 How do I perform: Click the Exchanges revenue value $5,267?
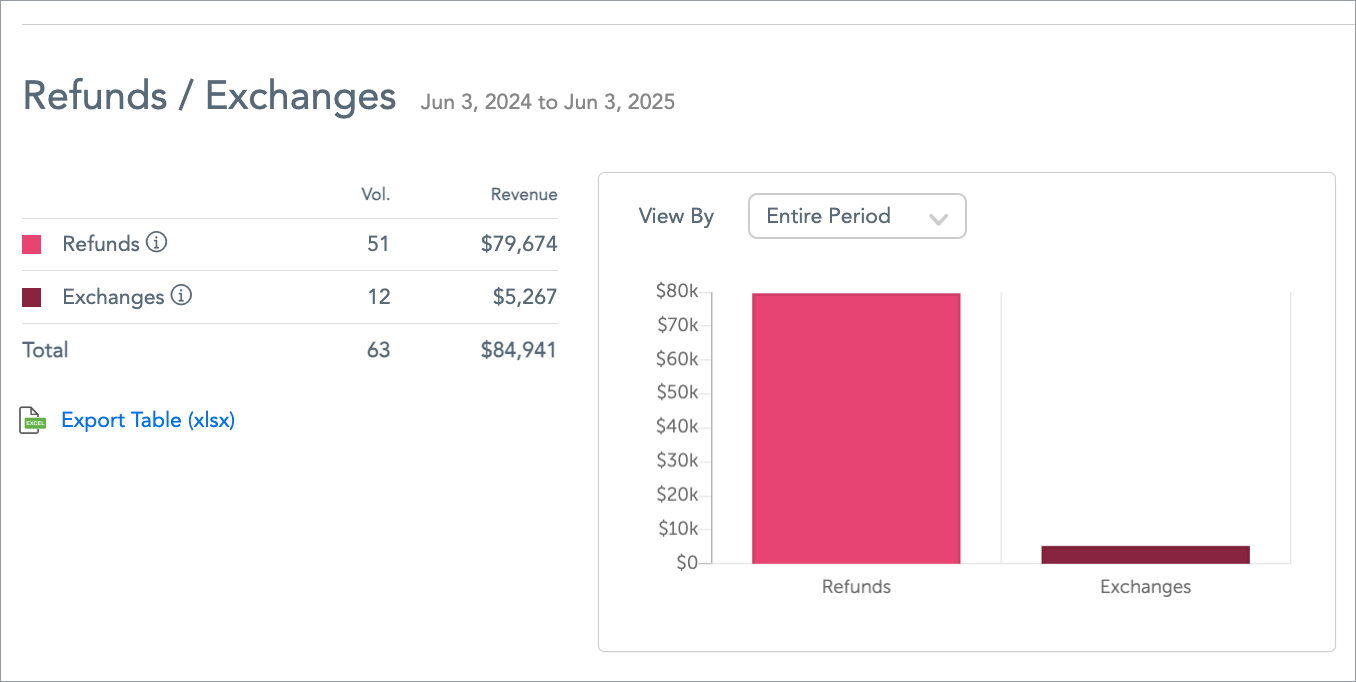tap(525, 297)
